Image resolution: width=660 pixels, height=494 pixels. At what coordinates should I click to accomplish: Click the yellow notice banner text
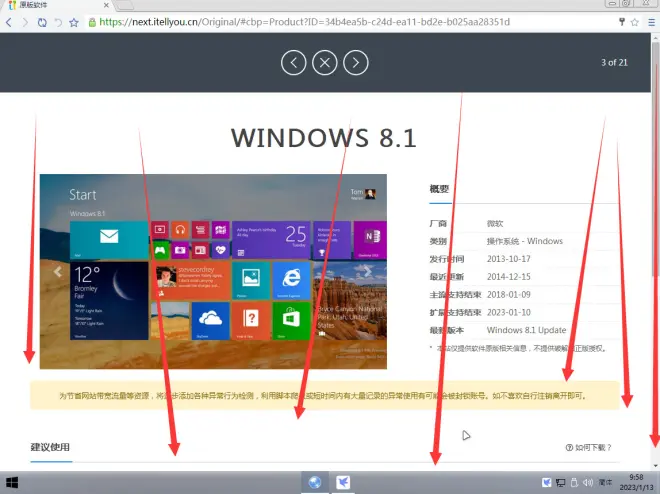tap(323, 396)
